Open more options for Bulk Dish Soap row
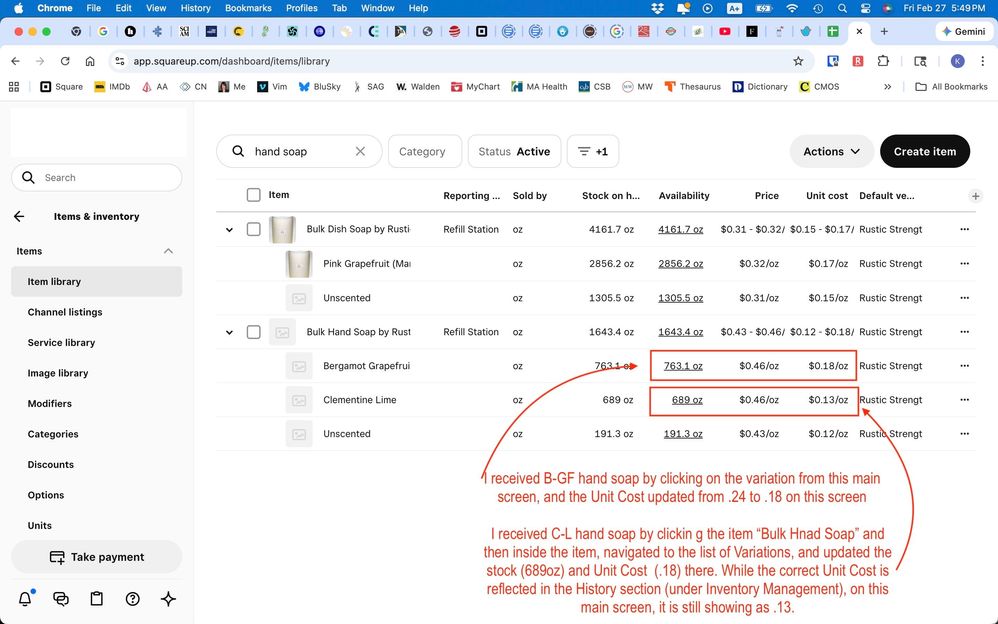The width and height of the screenshot is (998, 624). (964, 229)
